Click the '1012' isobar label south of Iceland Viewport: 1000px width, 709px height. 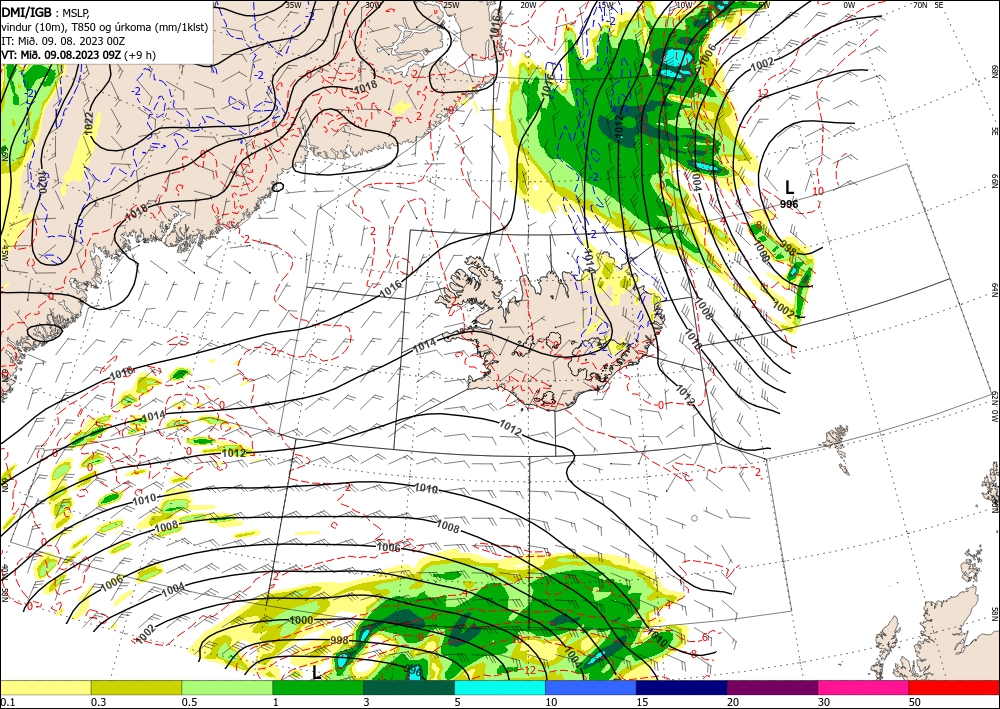coord(511,427)
